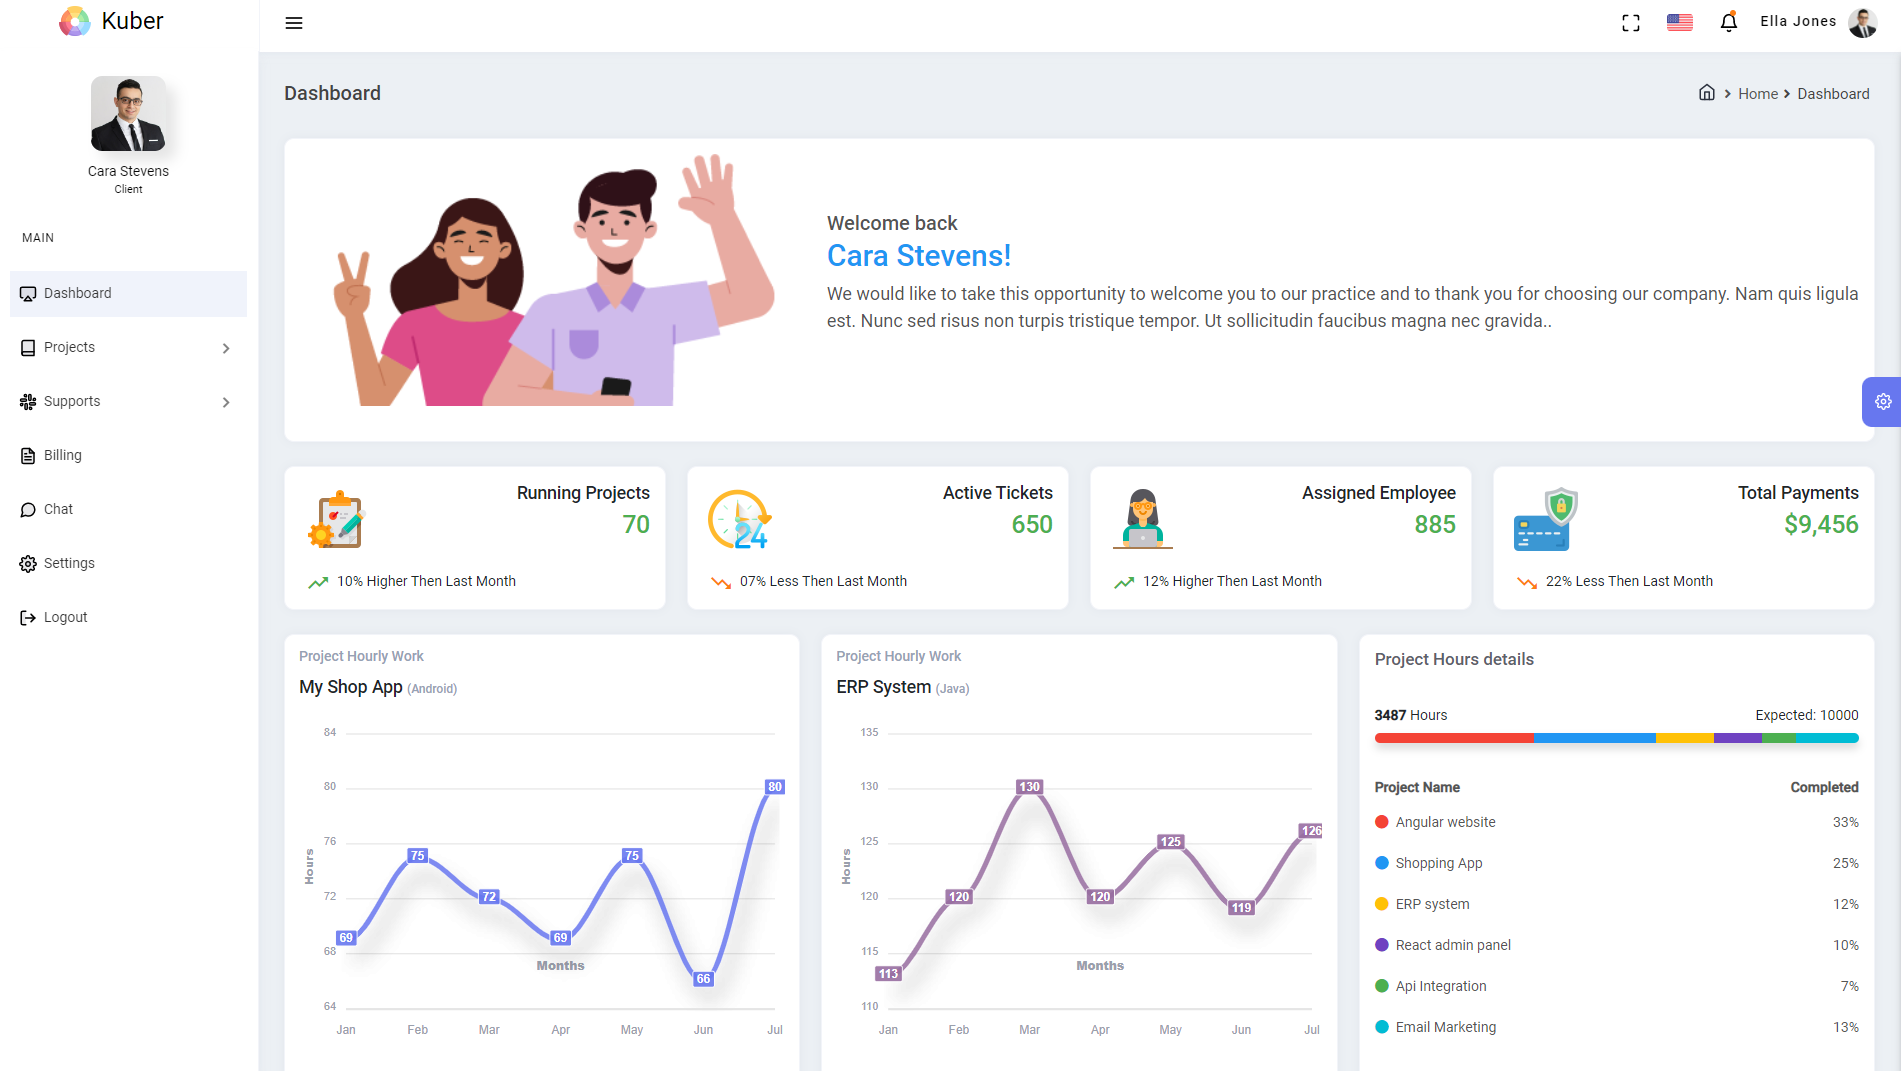Click the Kuber logo icon

click(x=75, y=21)
